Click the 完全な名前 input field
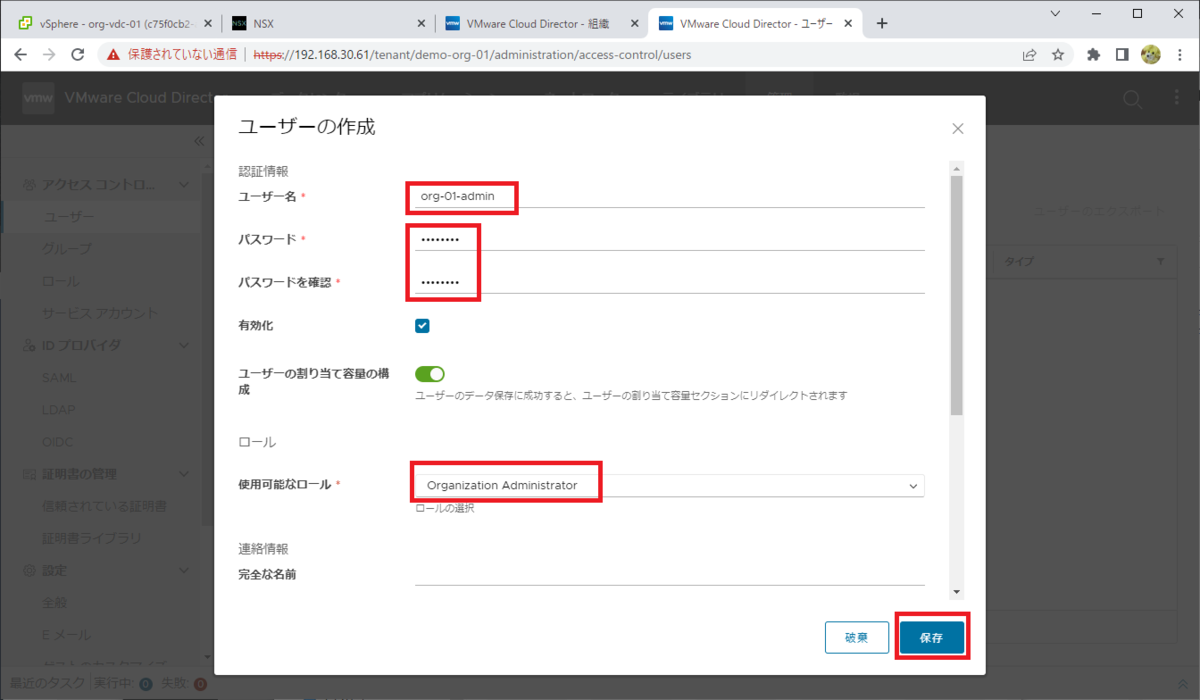Screen dimensions: 1200x700 (669, 574)
